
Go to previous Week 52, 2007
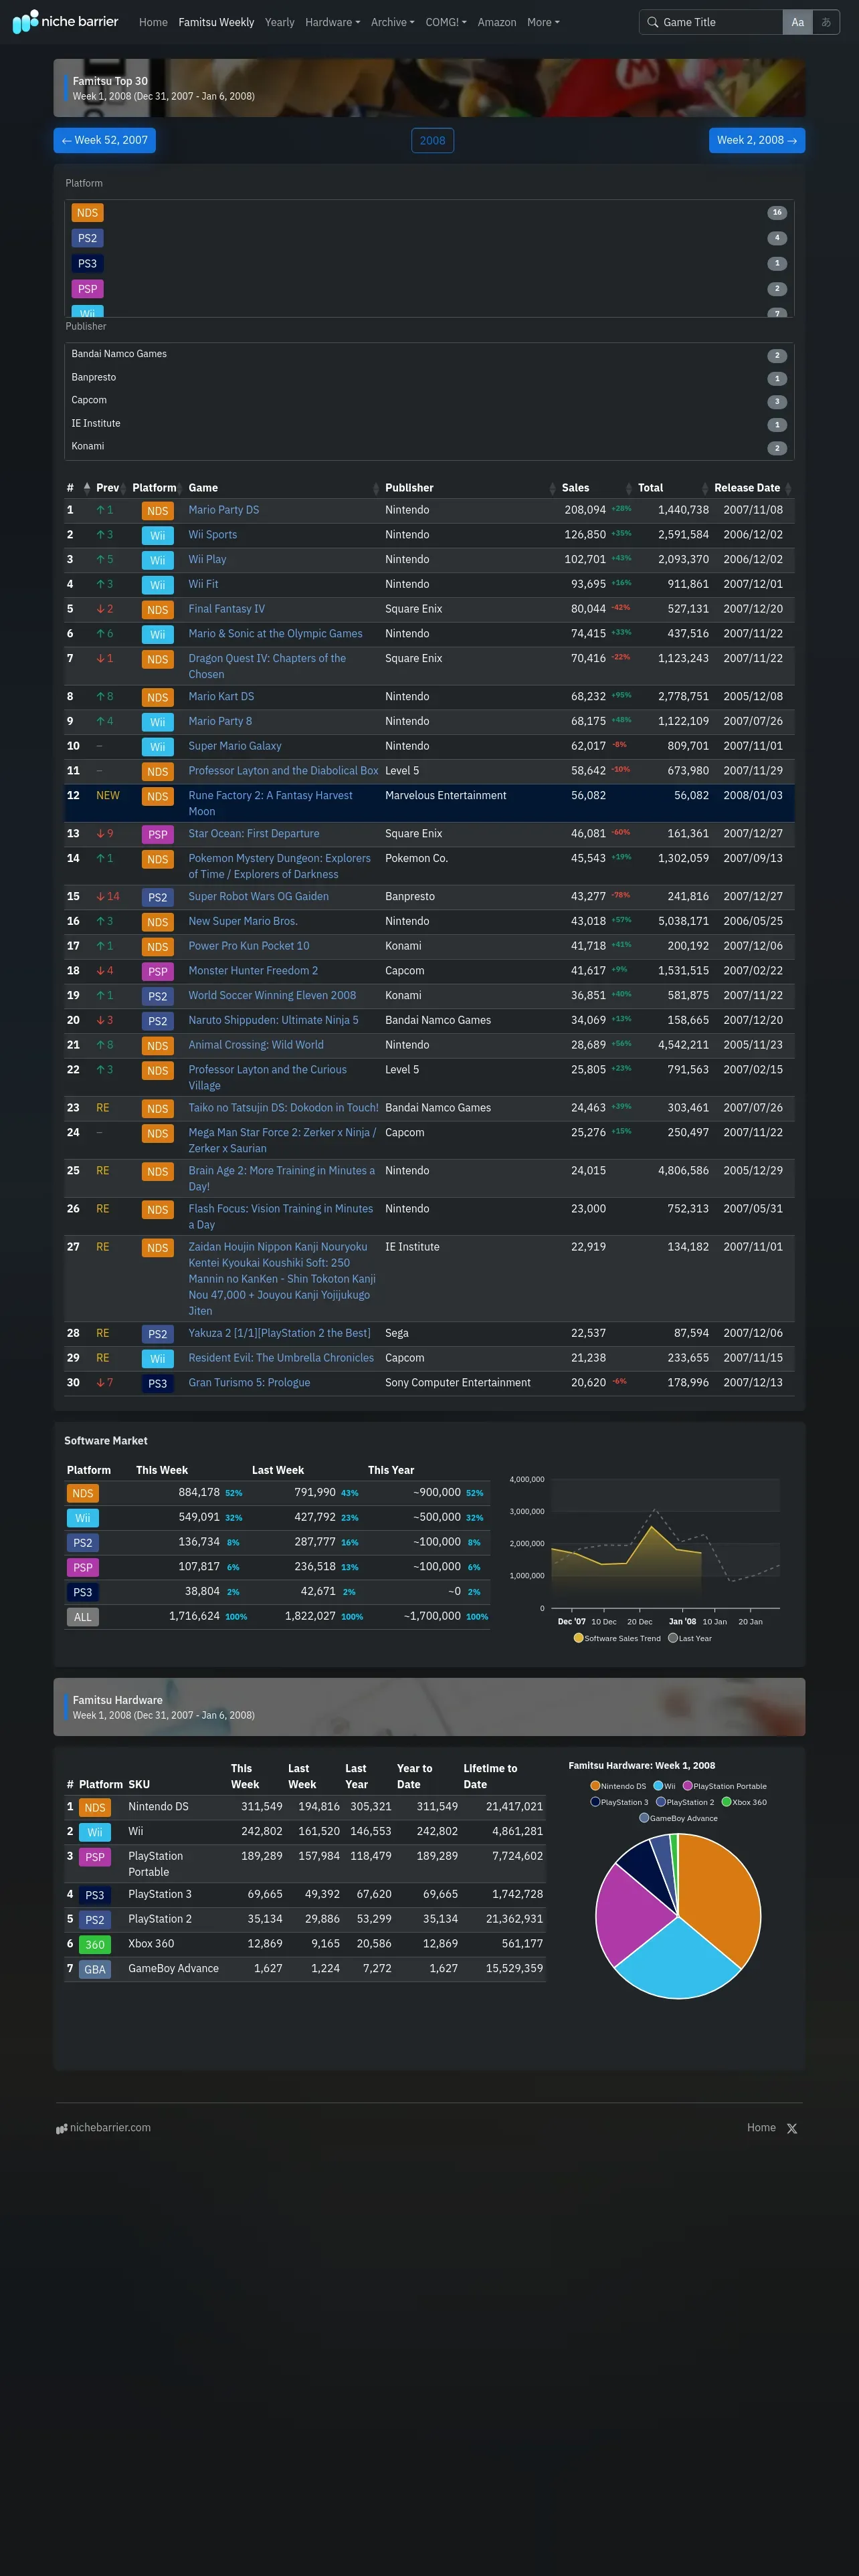coord(105,140)
